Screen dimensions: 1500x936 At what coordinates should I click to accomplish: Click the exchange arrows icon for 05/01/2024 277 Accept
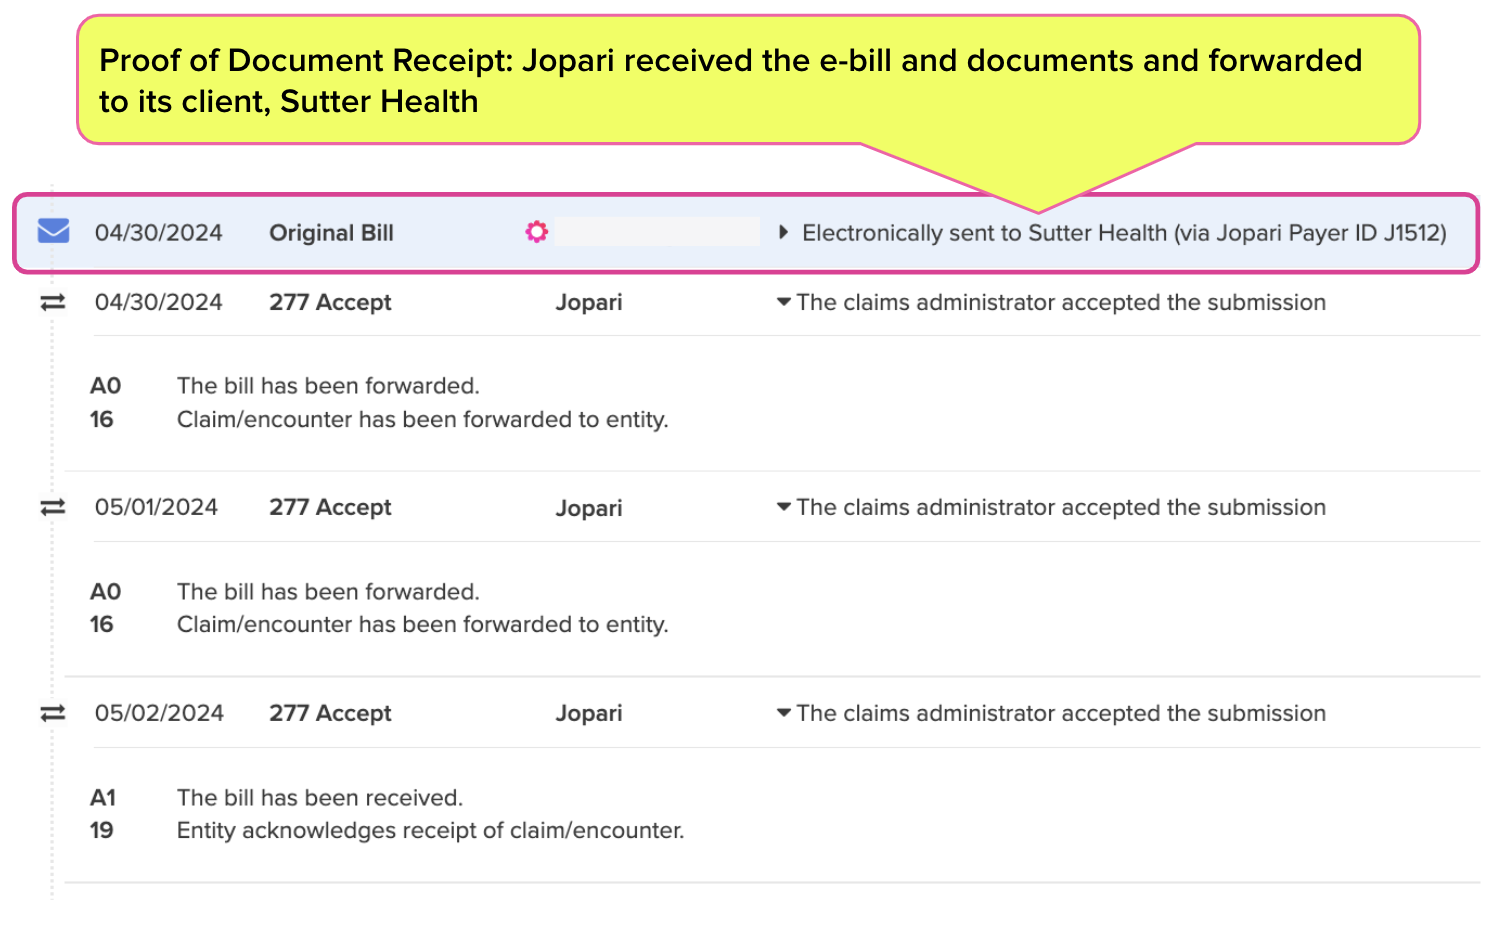(53, 508)
